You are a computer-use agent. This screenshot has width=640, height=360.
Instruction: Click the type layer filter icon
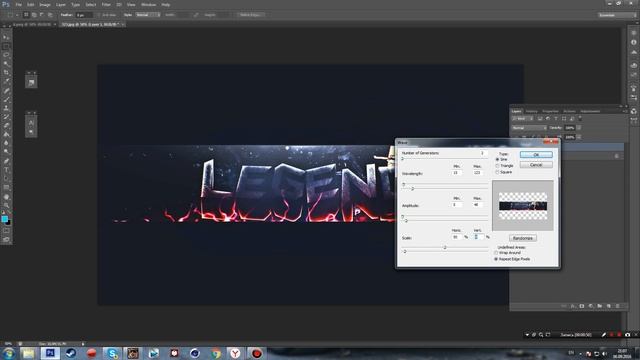point(556,119)
